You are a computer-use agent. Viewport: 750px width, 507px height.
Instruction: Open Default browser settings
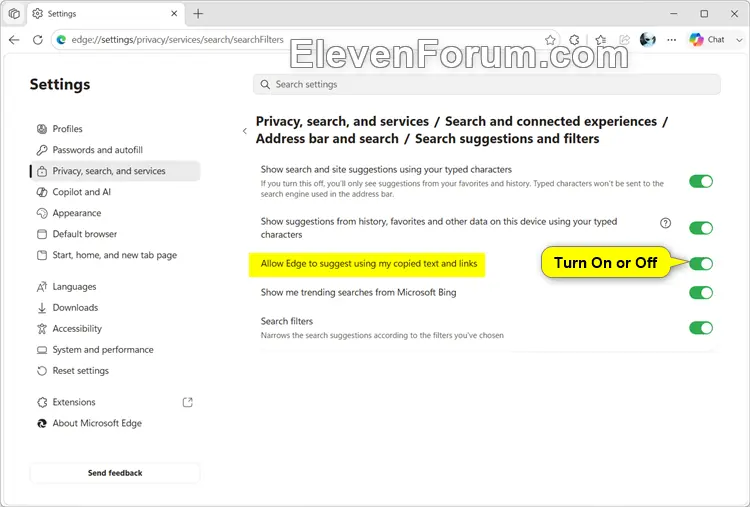pos(115,234)
